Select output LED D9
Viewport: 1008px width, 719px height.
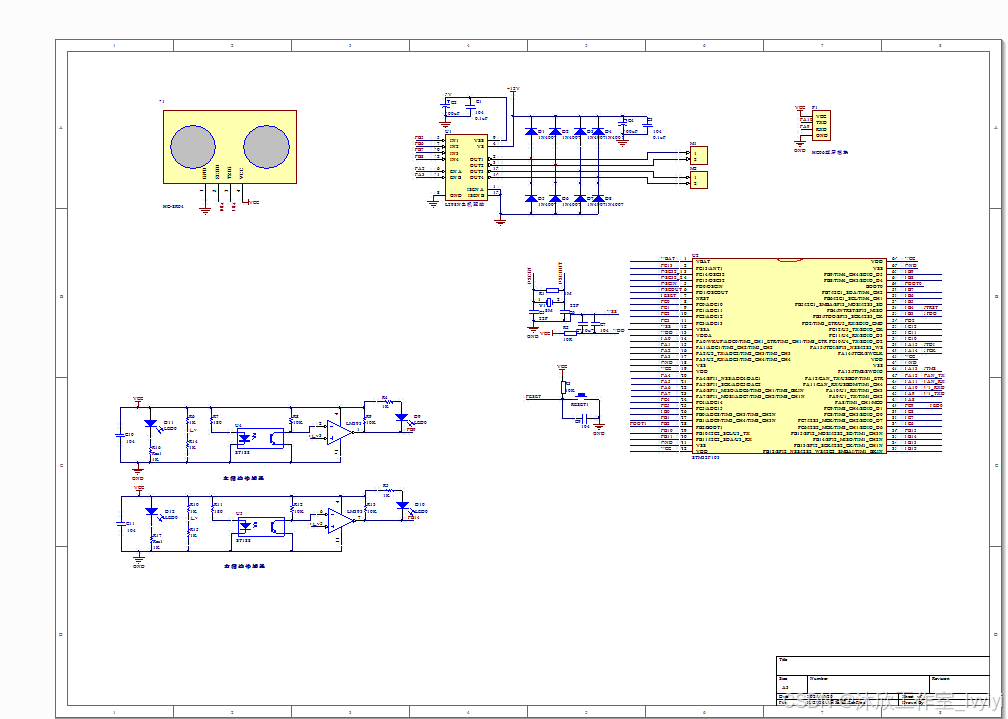[401, 418]
